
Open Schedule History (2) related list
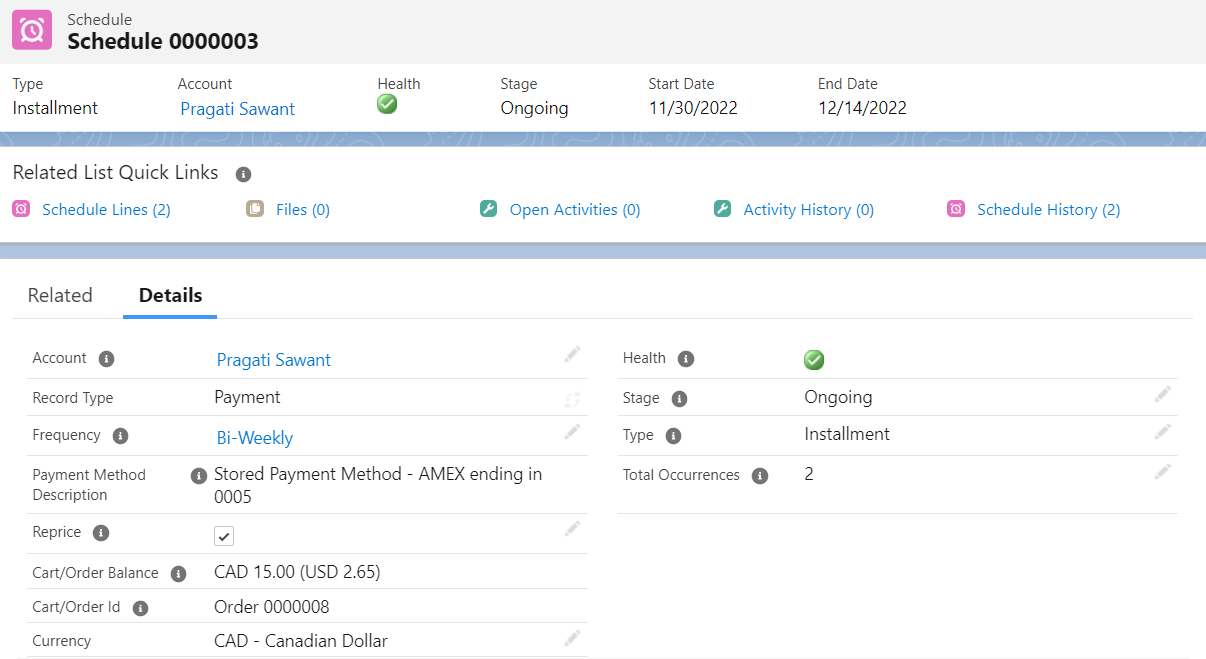coord(1048,210)
